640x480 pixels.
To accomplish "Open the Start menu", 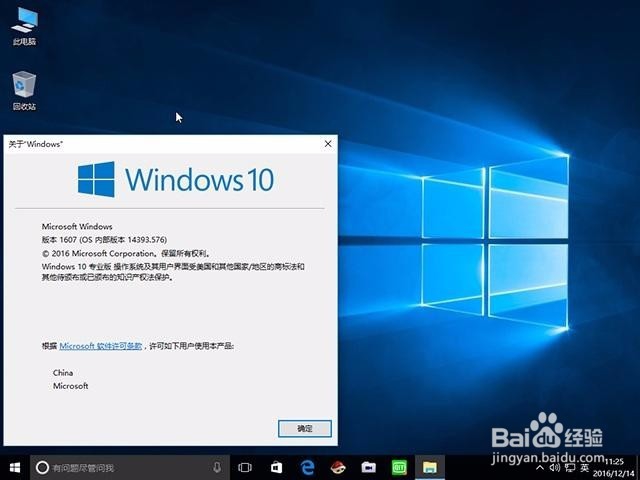I will pos(15,467).
